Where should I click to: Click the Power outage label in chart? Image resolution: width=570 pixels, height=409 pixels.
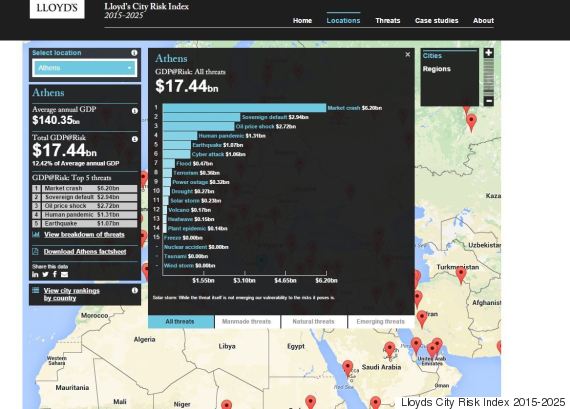tap(190, 182)
